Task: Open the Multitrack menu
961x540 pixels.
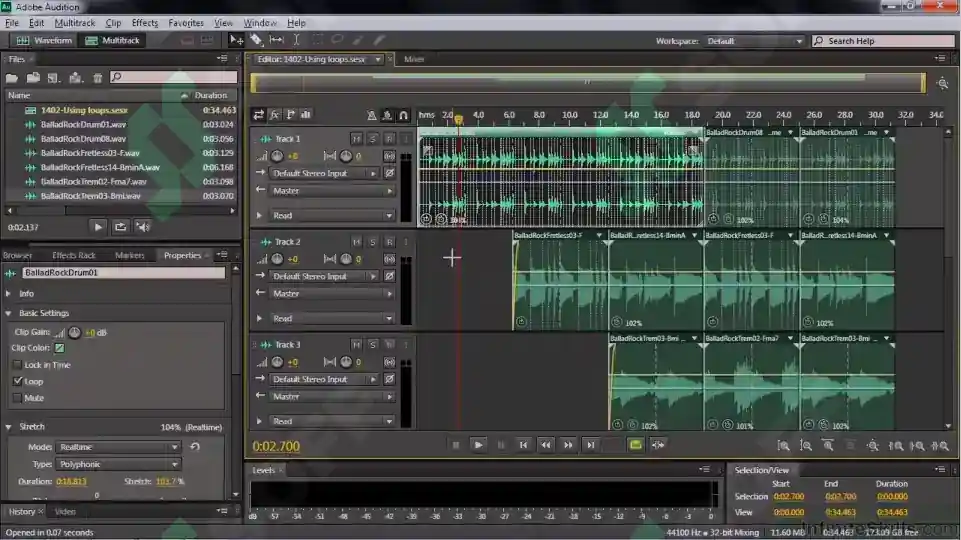Action: click(x=74, y=23)
